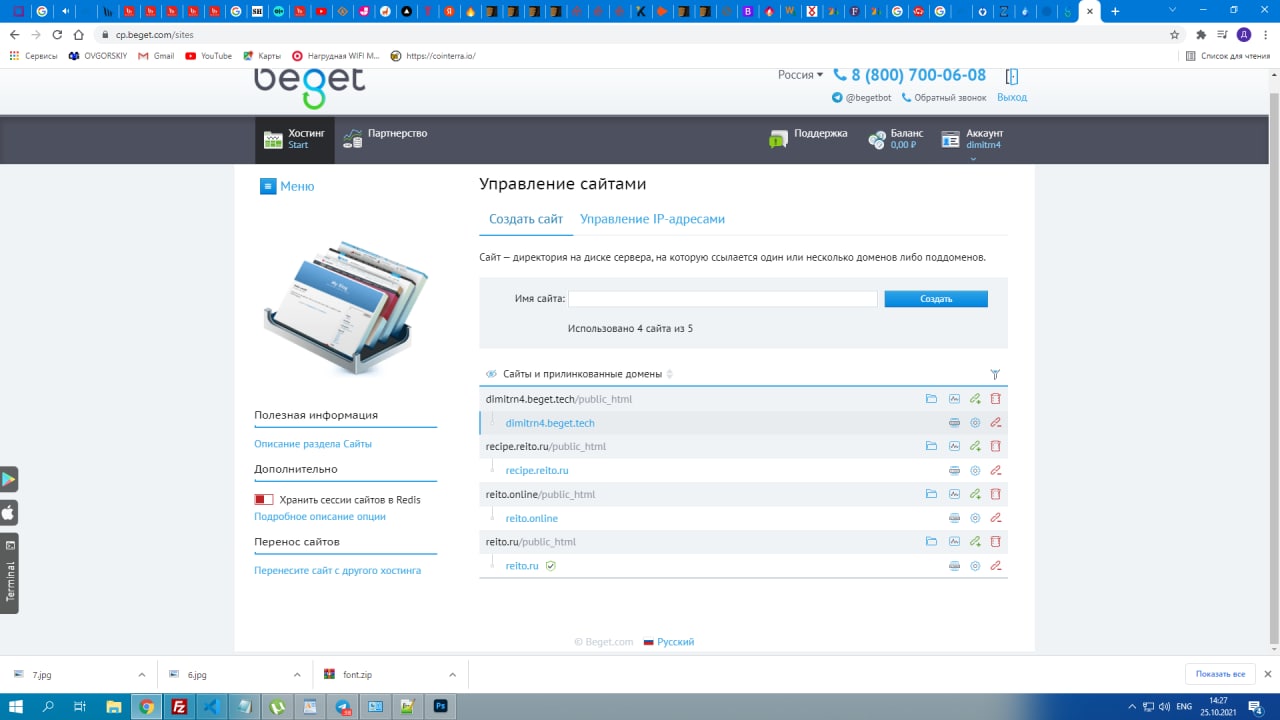This screenshot has height=720, width=1280.
Task: Click the logout door icon in header
Action: (1011, 76)
